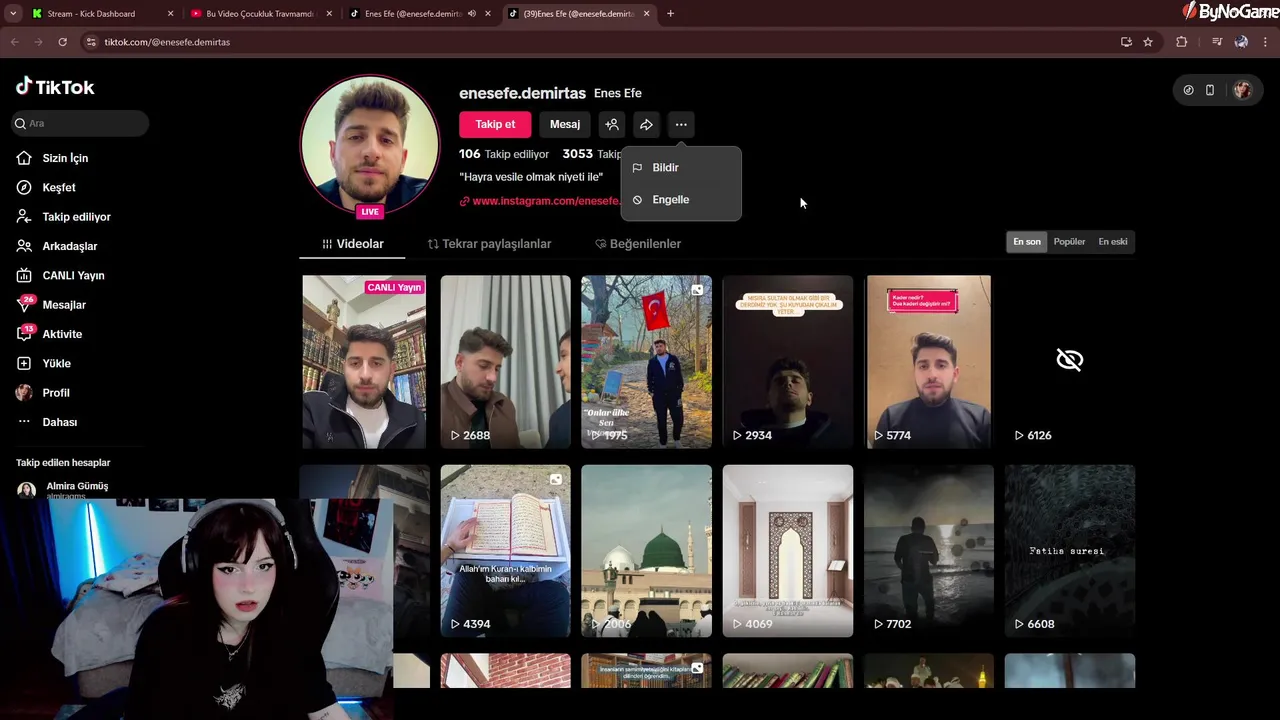Open the instagram.com profile link
Screen dimensions: 1280x720
coord(540,201)
